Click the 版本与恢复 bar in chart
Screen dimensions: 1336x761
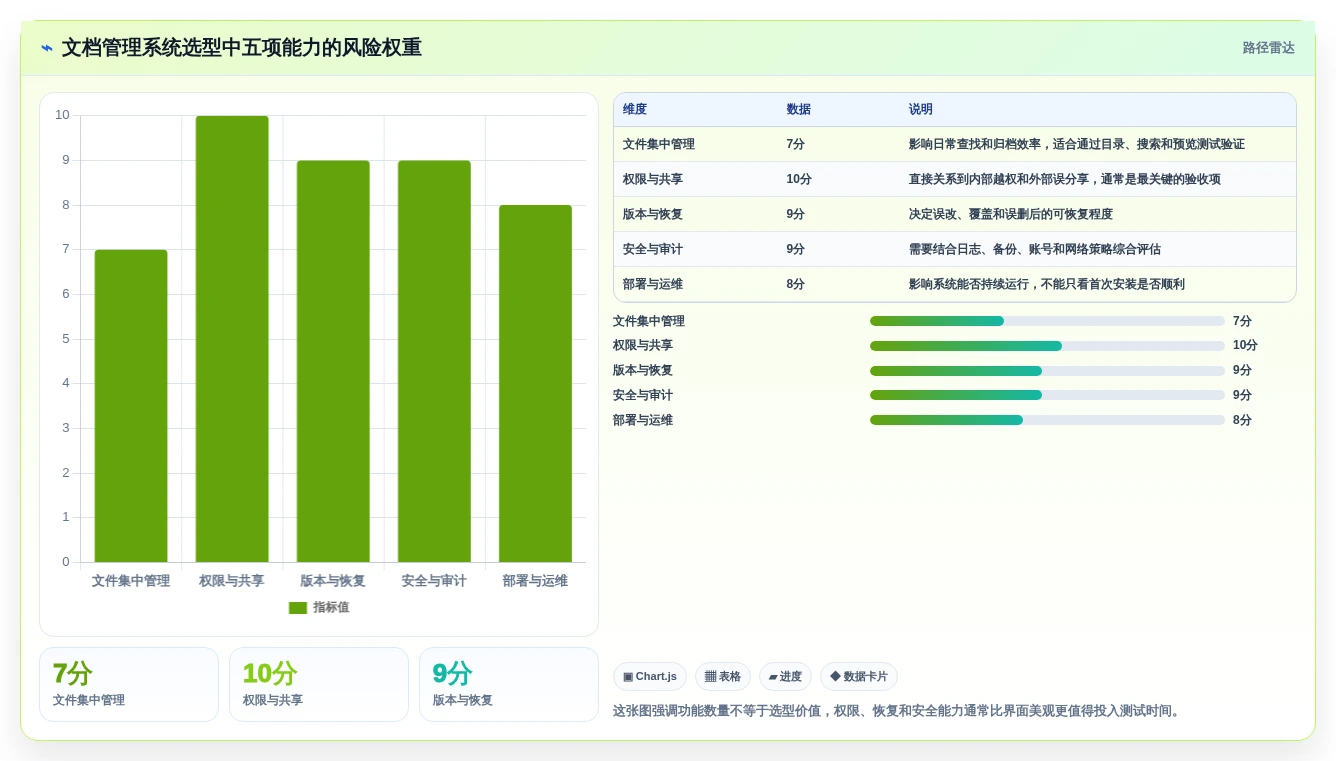333,361
